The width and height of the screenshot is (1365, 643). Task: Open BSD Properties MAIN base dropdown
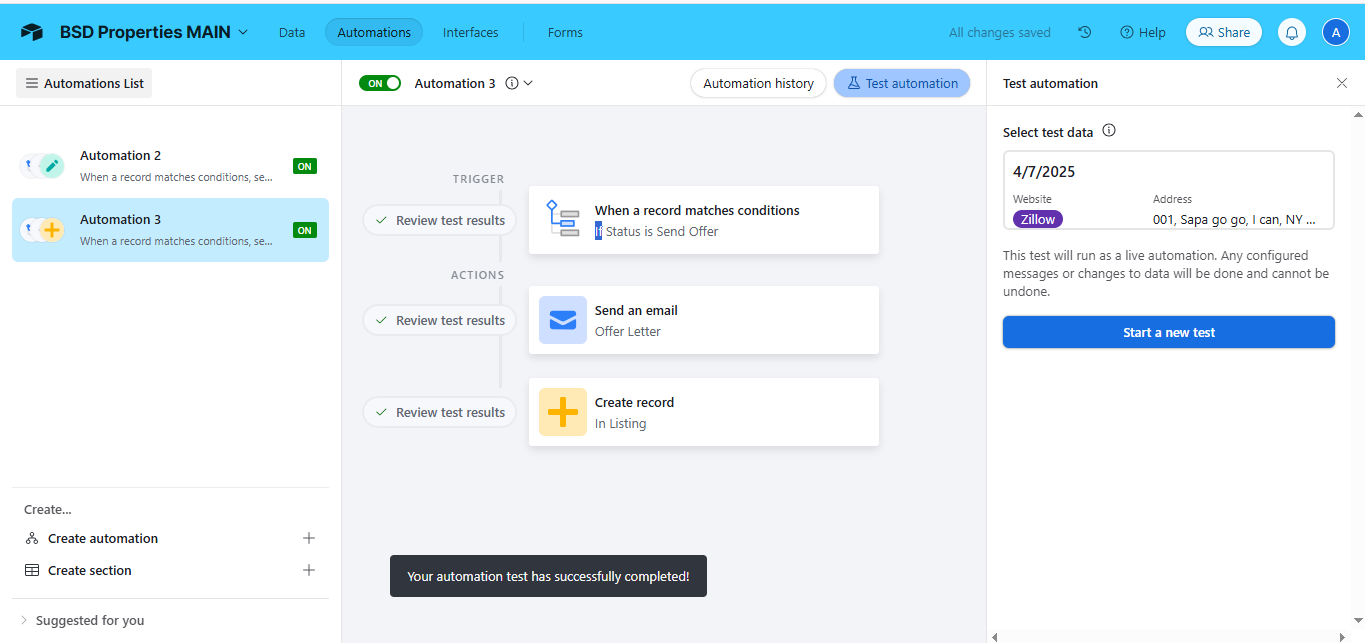(x=154, y=32)
